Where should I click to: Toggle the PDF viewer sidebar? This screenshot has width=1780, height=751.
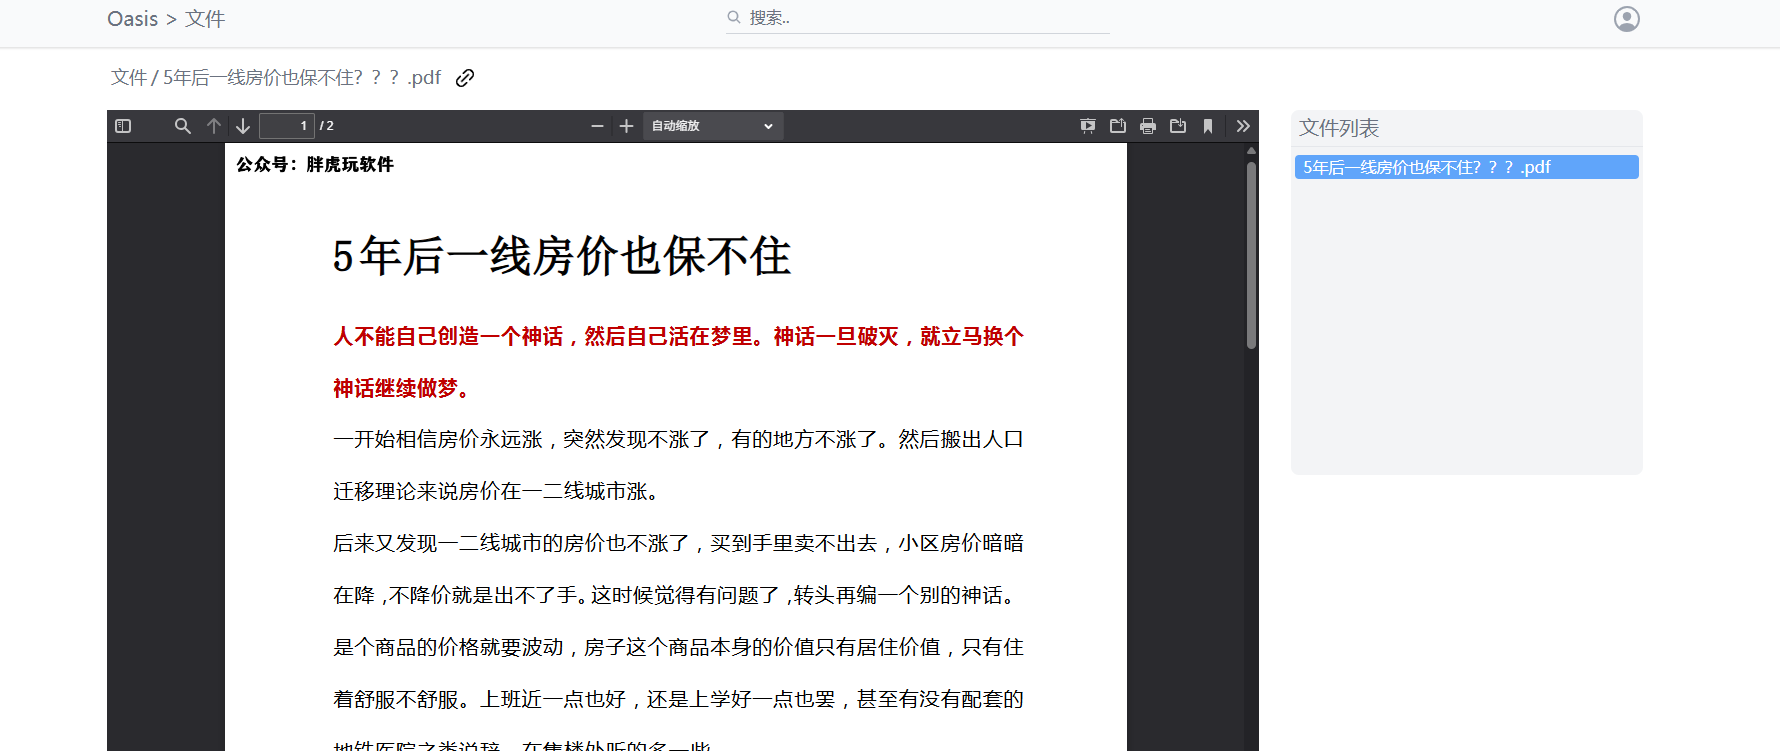click(x=123, y=126)
